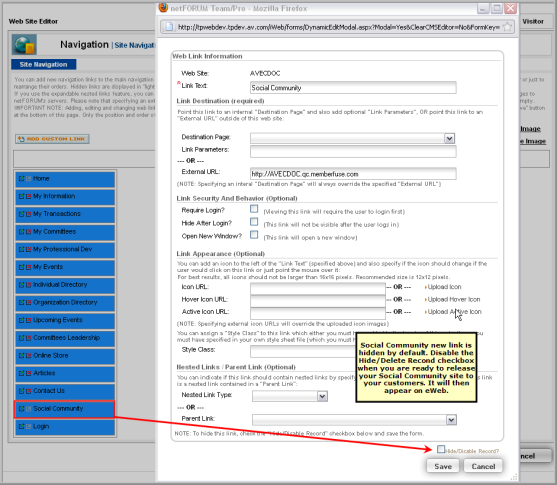Check the Open New Window checkbox
557x485 pixels.
point(254,235)
